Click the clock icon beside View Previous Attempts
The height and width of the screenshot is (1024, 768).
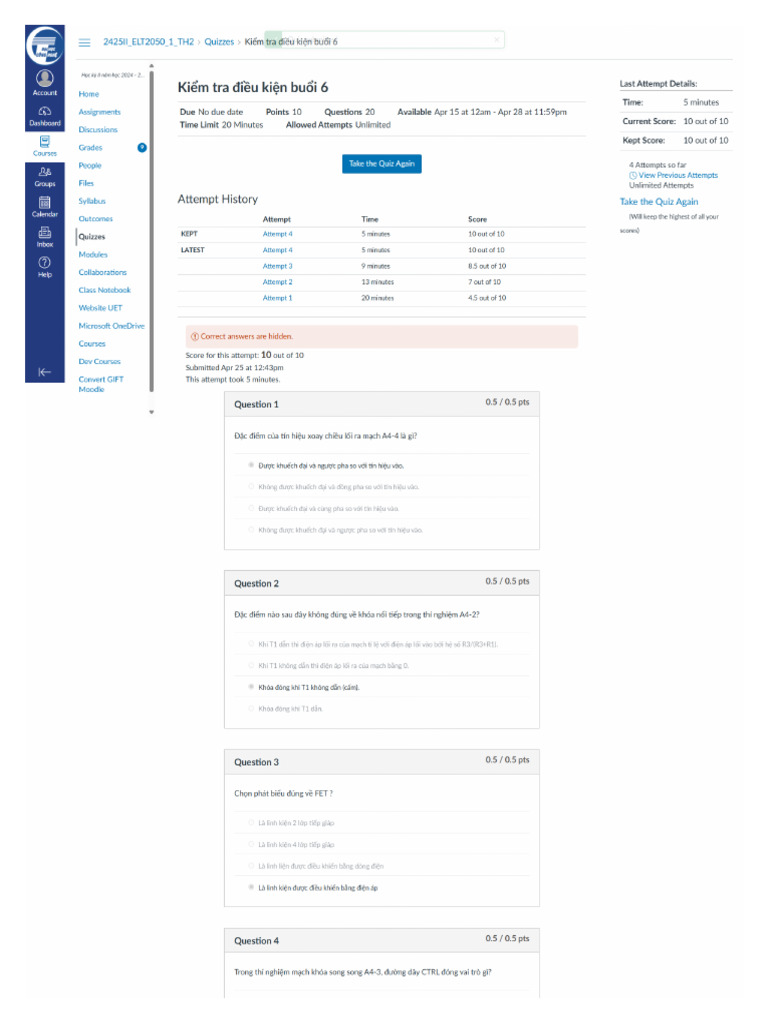tap(633, 175)
